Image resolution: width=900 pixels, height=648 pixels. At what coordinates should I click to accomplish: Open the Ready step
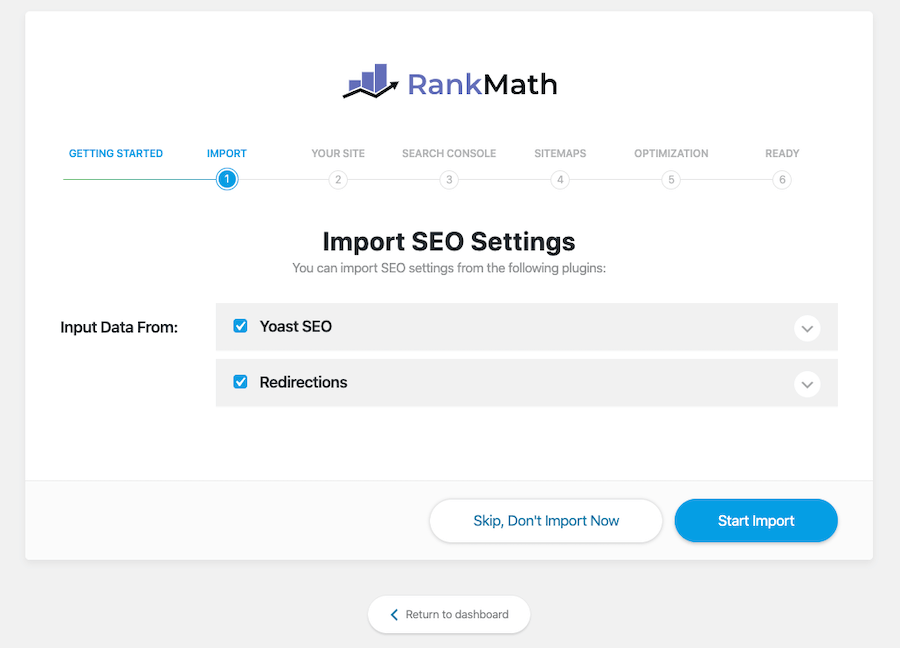[782, 153]
